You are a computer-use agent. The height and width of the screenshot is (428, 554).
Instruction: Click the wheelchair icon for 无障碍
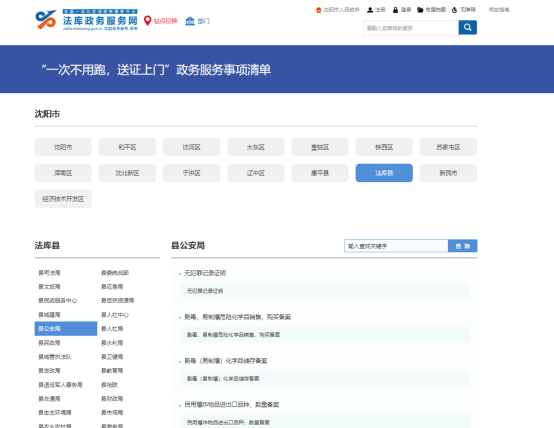tap(454, 10)
